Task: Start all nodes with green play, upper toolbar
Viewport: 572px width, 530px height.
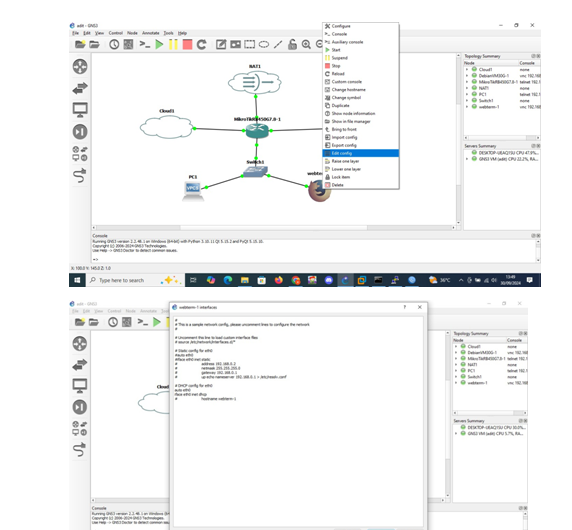Action: tap(159, 45)
